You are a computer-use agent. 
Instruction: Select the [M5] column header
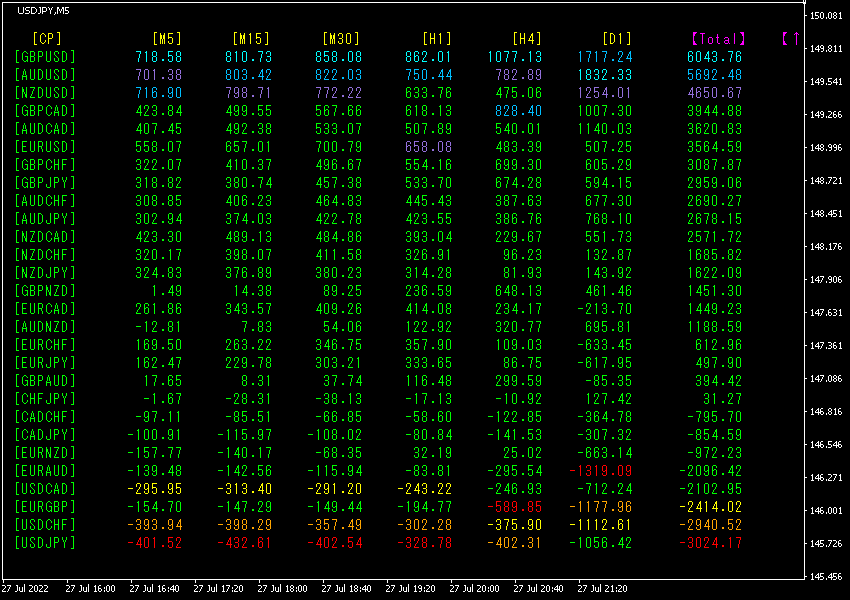167,38
